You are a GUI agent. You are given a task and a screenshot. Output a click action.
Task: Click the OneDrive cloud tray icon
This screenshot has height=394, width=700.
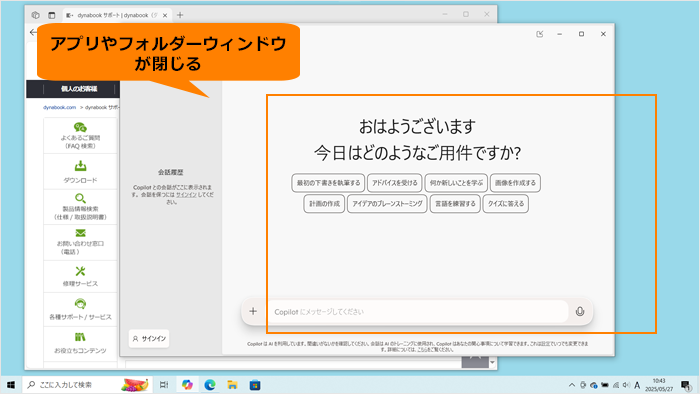click(594, 385)
